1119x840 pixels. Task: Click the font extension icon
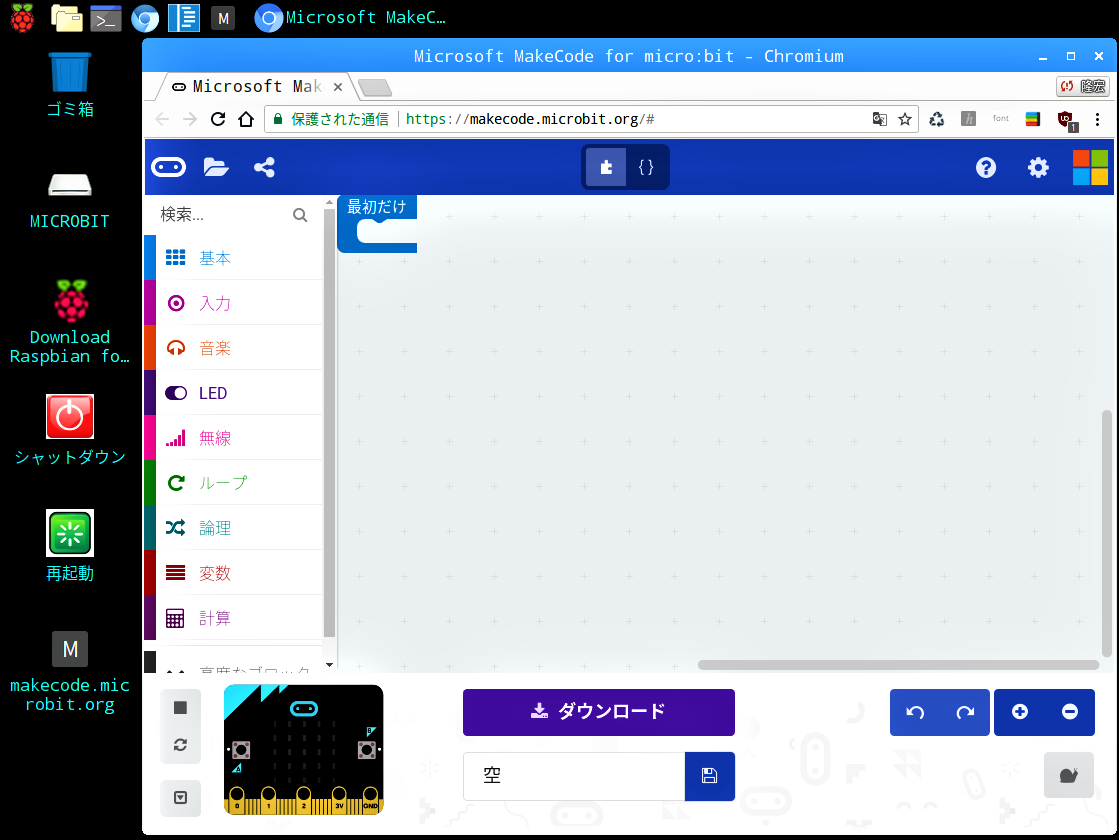pos(1001,118)
